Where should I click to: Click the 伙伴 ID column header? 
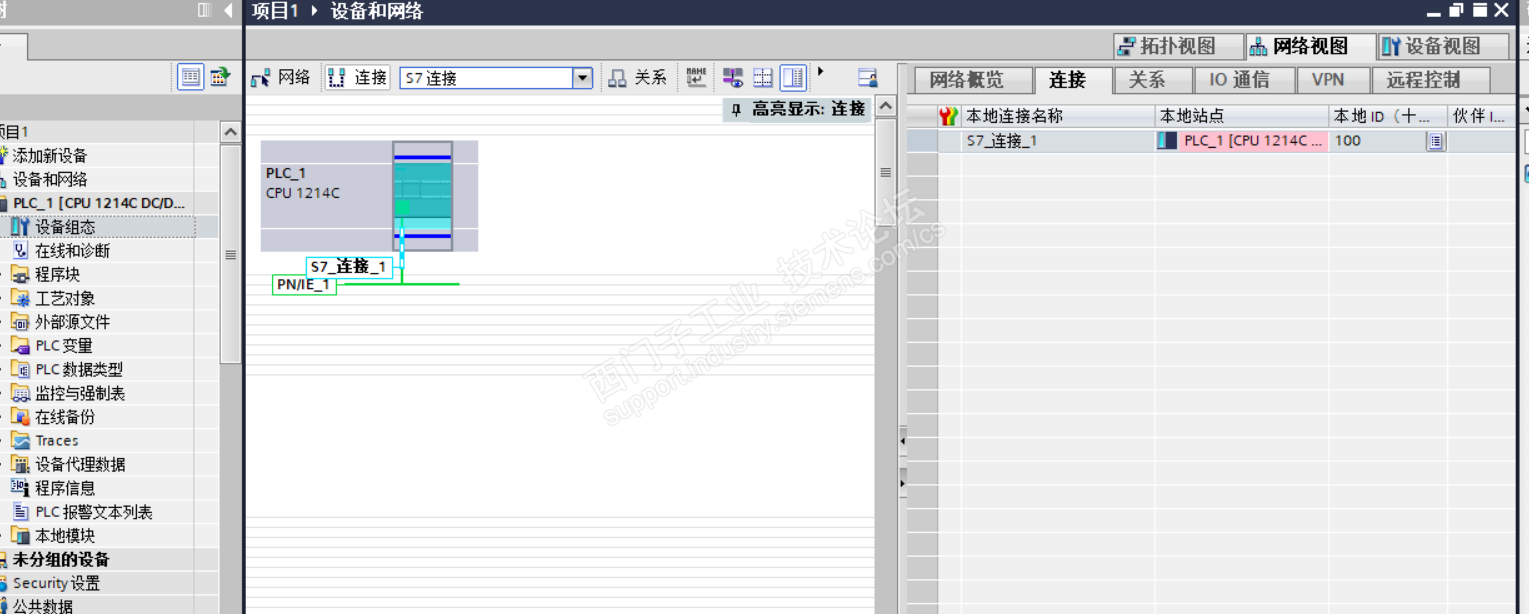pos(1482,116)
